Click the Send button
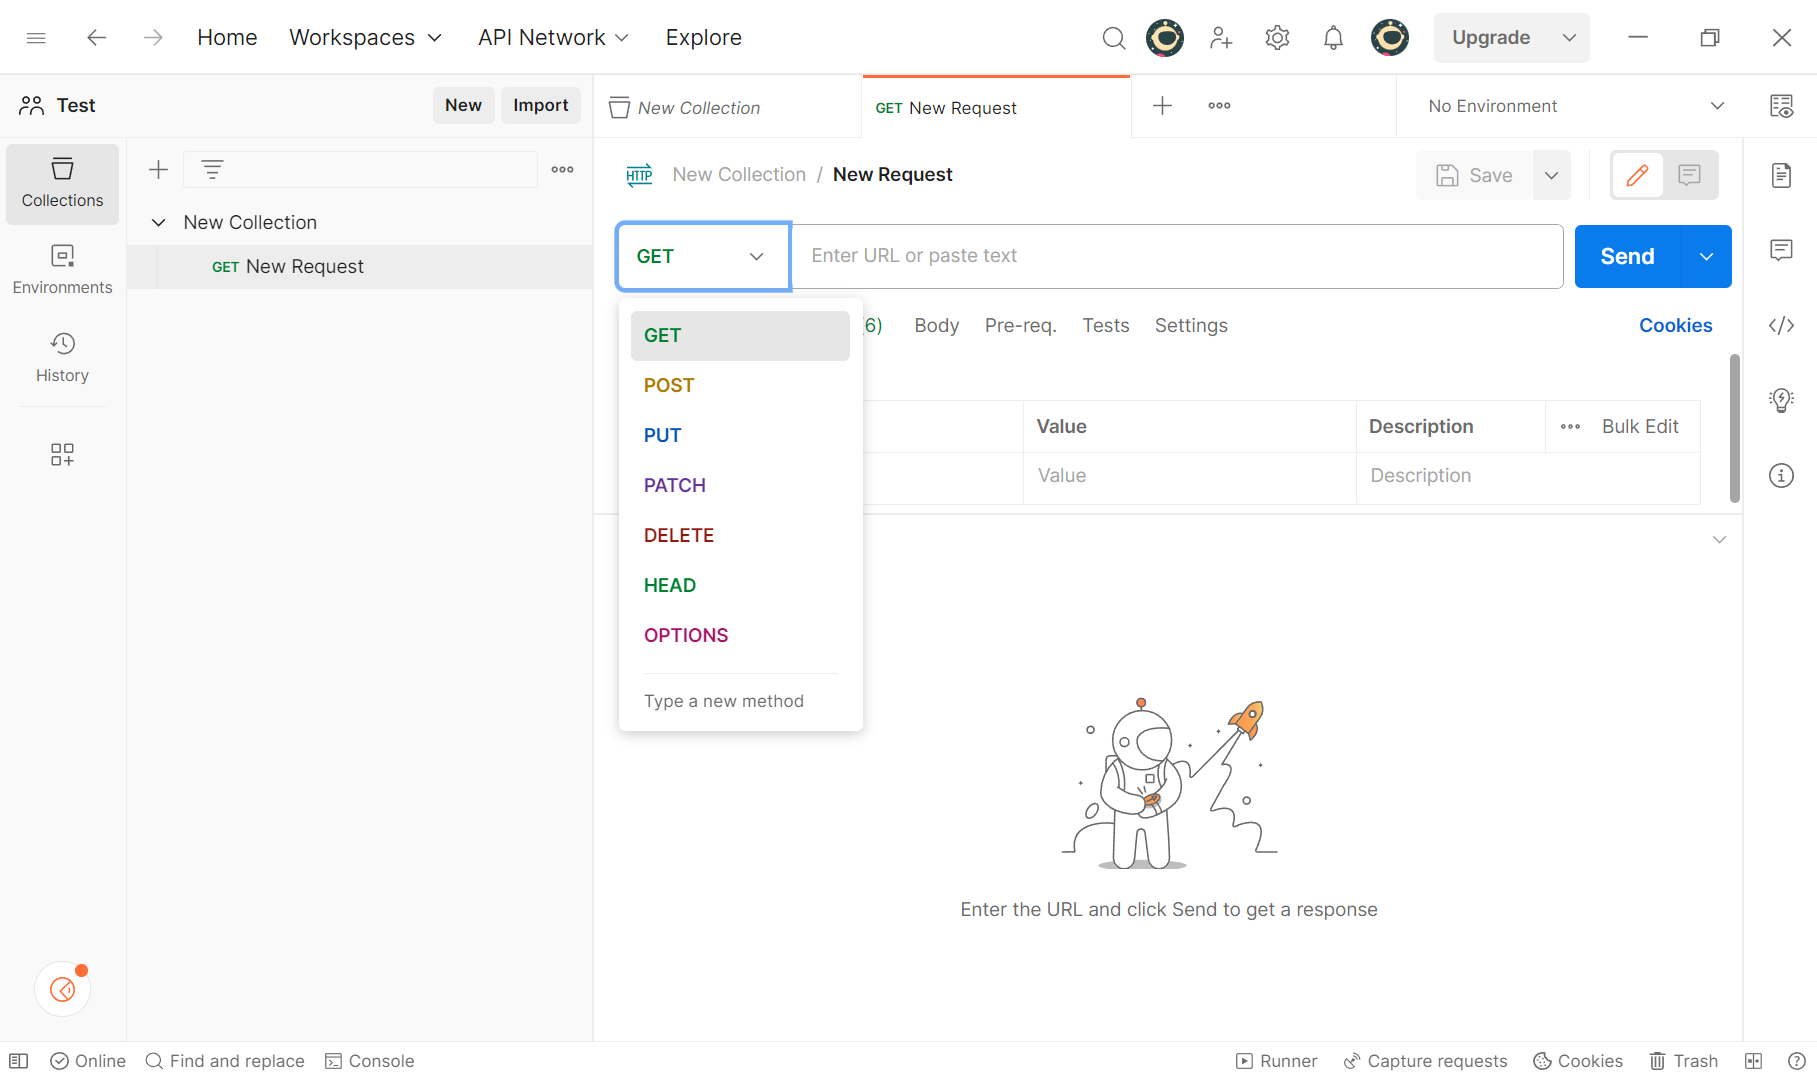1817x1080 pixels. pyautogui.click(x=1628, y=257)
